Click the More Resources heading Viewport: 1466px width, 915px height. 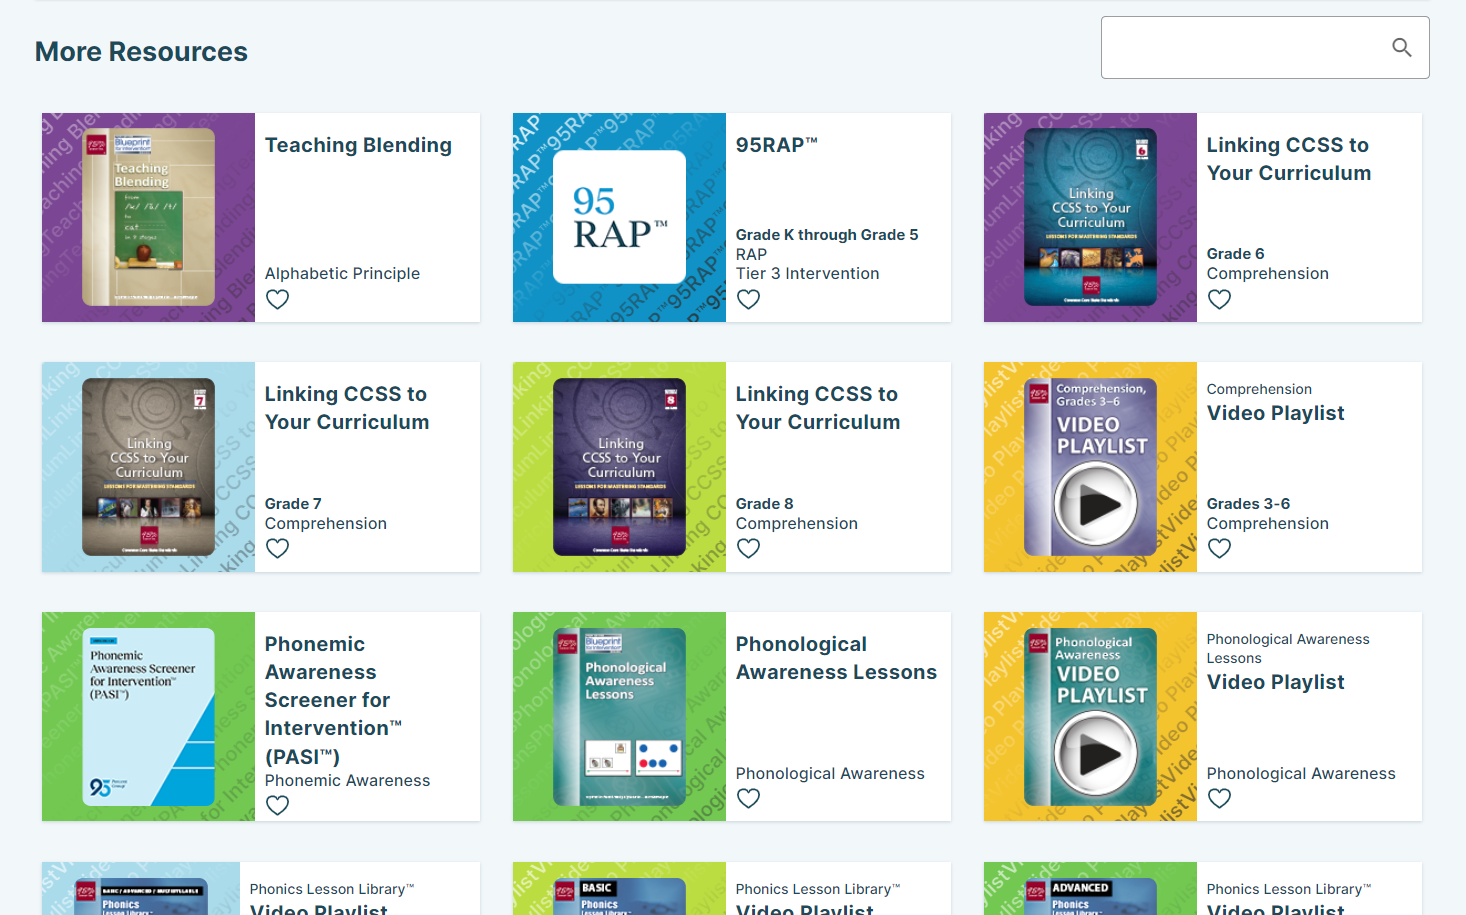click(x=141, y=52)
